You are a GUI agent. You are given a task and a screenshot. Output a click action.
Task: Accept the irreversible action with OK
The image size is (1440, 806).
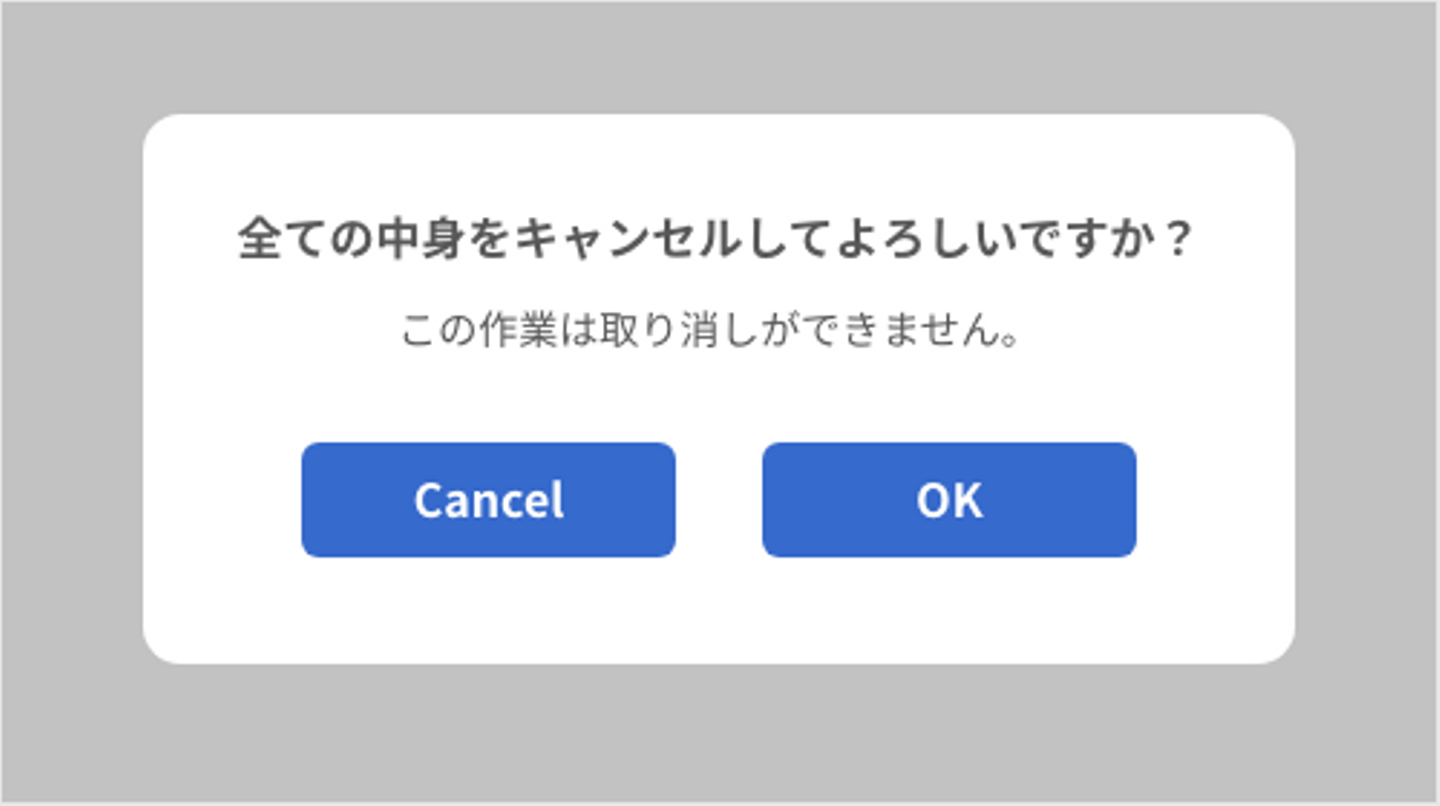coord(948,500)
